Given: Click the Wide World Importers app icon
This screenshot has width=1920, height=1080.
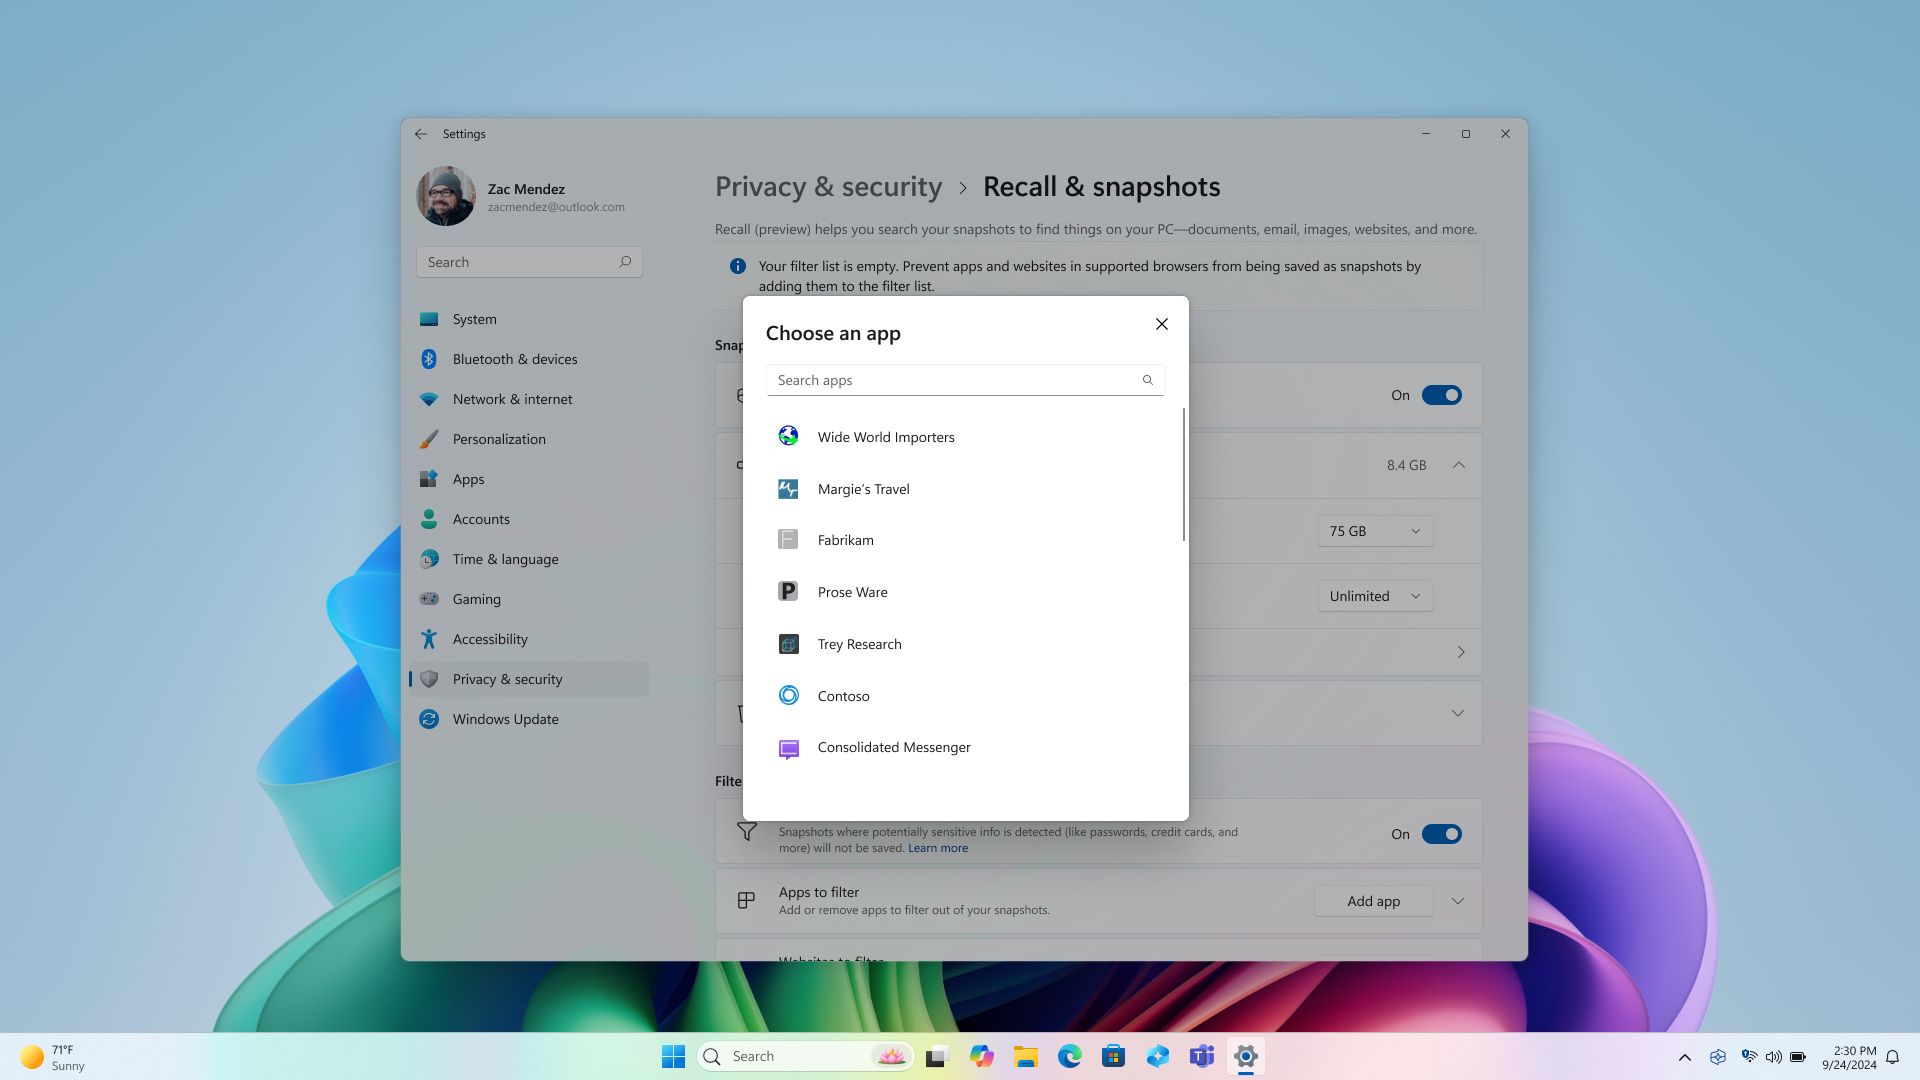Looking at the screenshot, I should 789,435.
